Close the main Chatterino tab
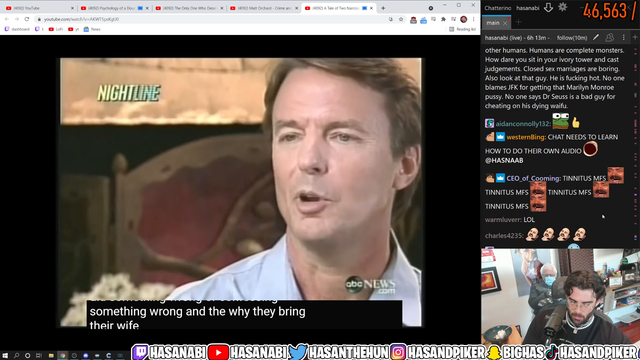Viewport: 640px width, 360px height. pos(505,23)
